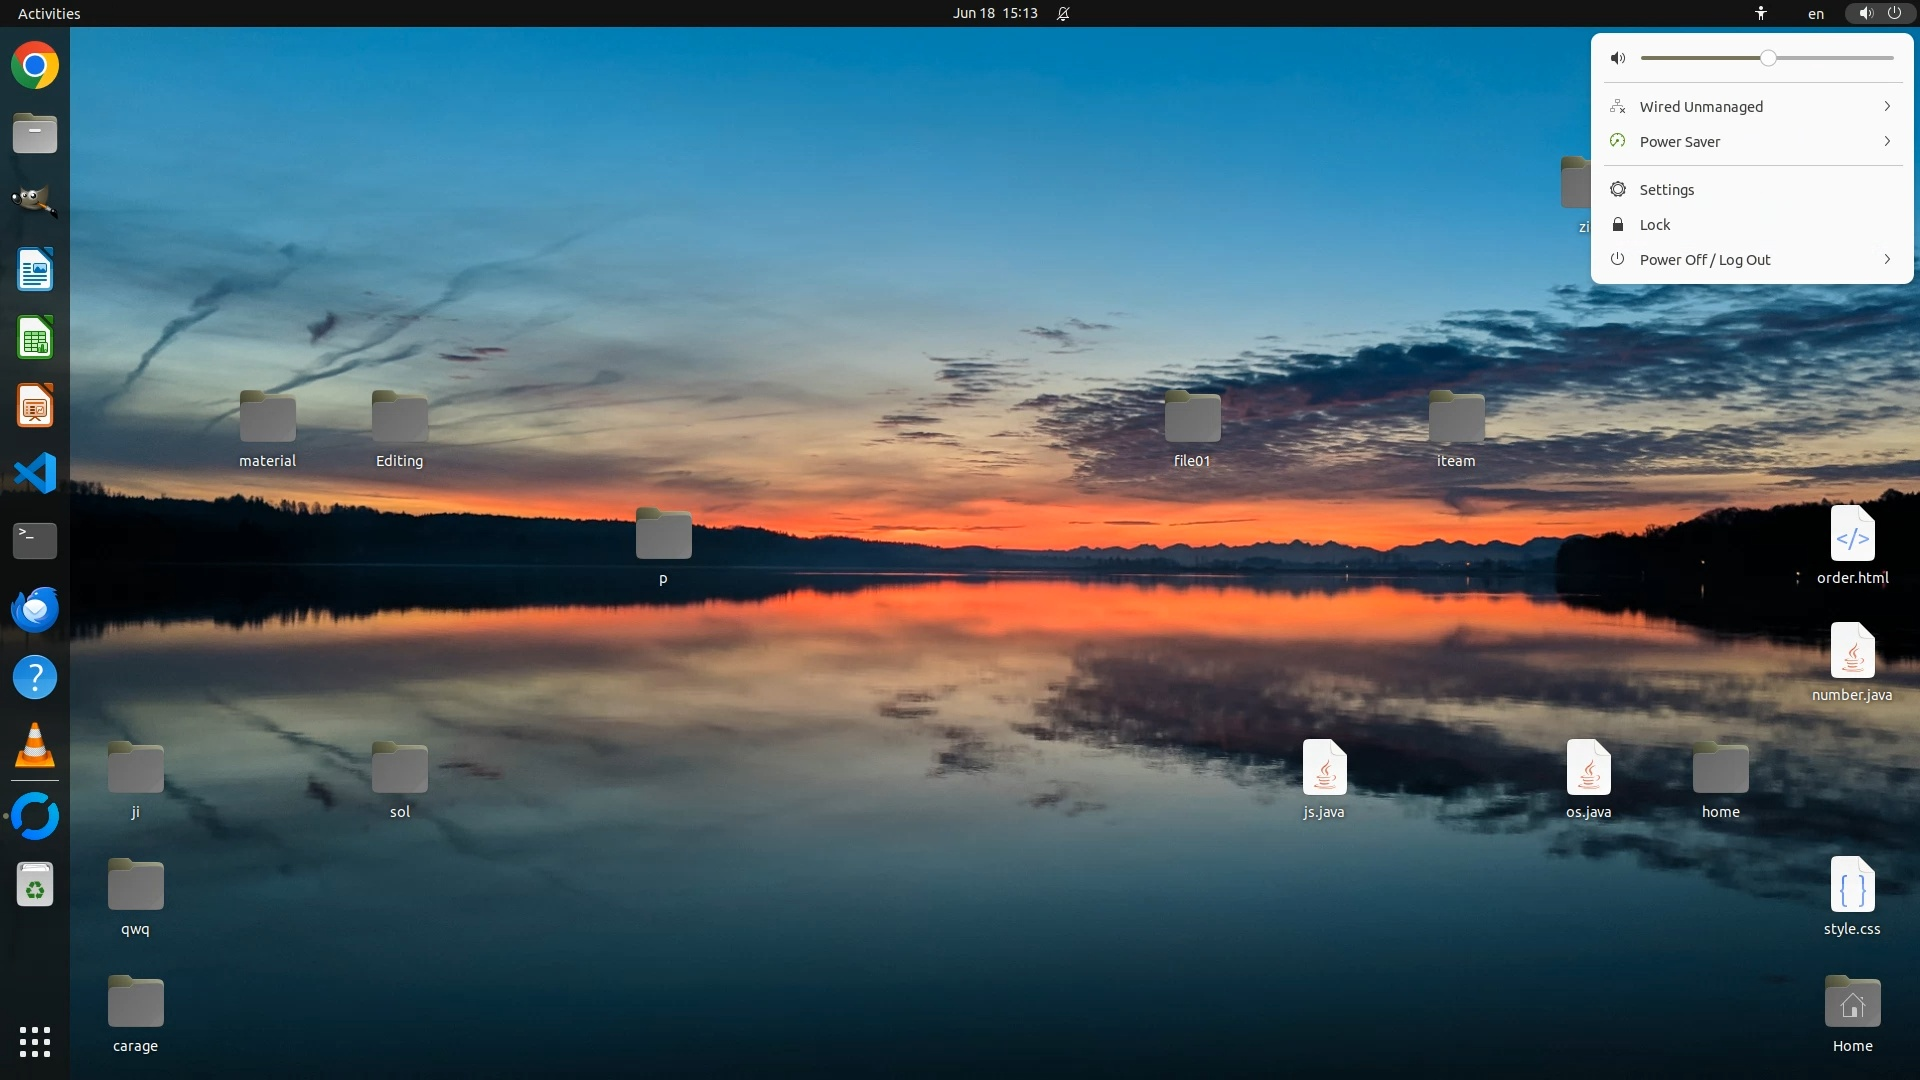Image resolution: width=1920 pixels, height=1080 pixels.
Task: Mute sound with the speaker icon in the menu
Action: point(1617,58)
